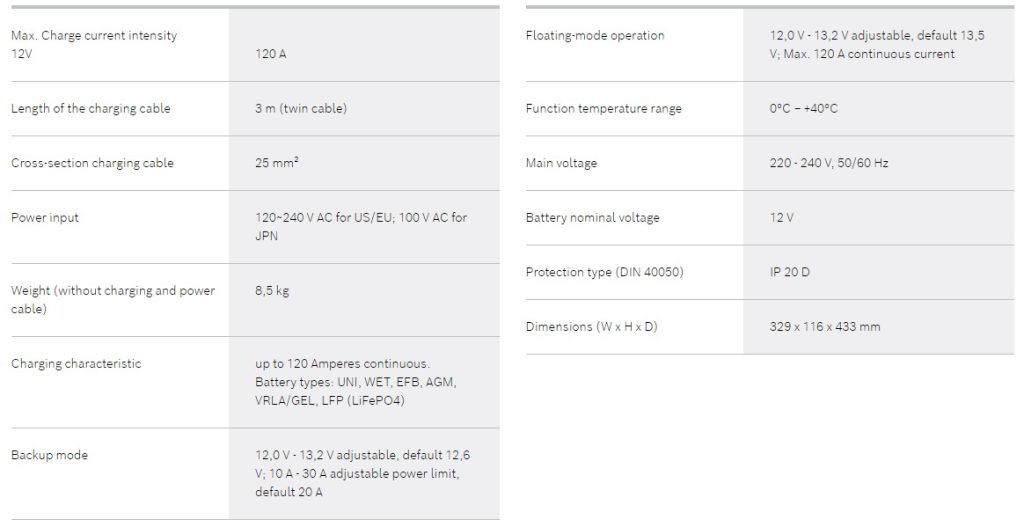Click the 'Floating-mode operation' label
1024x527 pixels.
tap(594, 36)
